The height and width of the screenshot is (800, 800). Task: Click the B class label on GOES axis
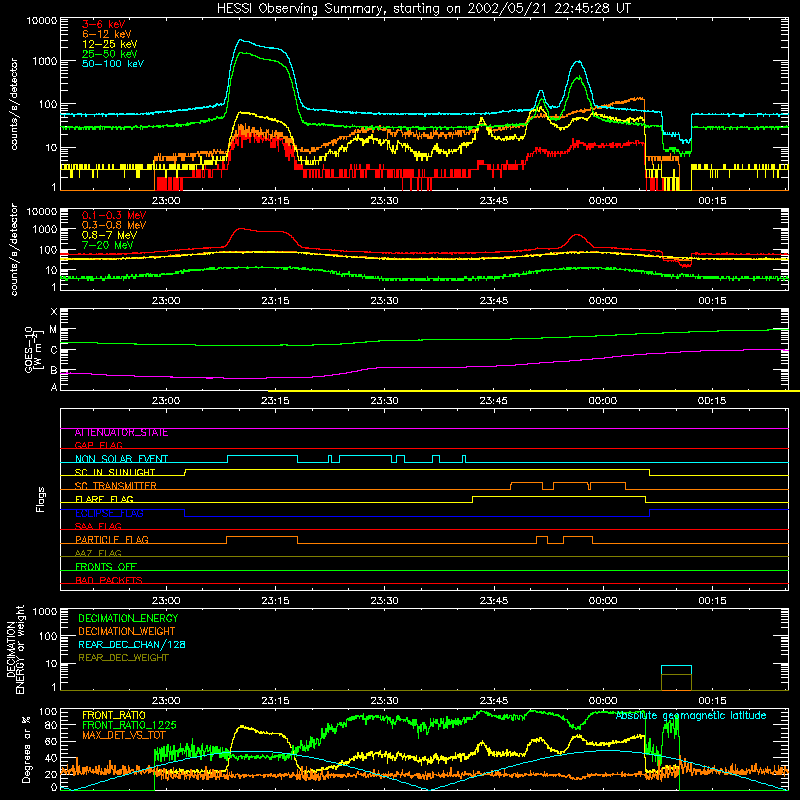click(54, 371)
